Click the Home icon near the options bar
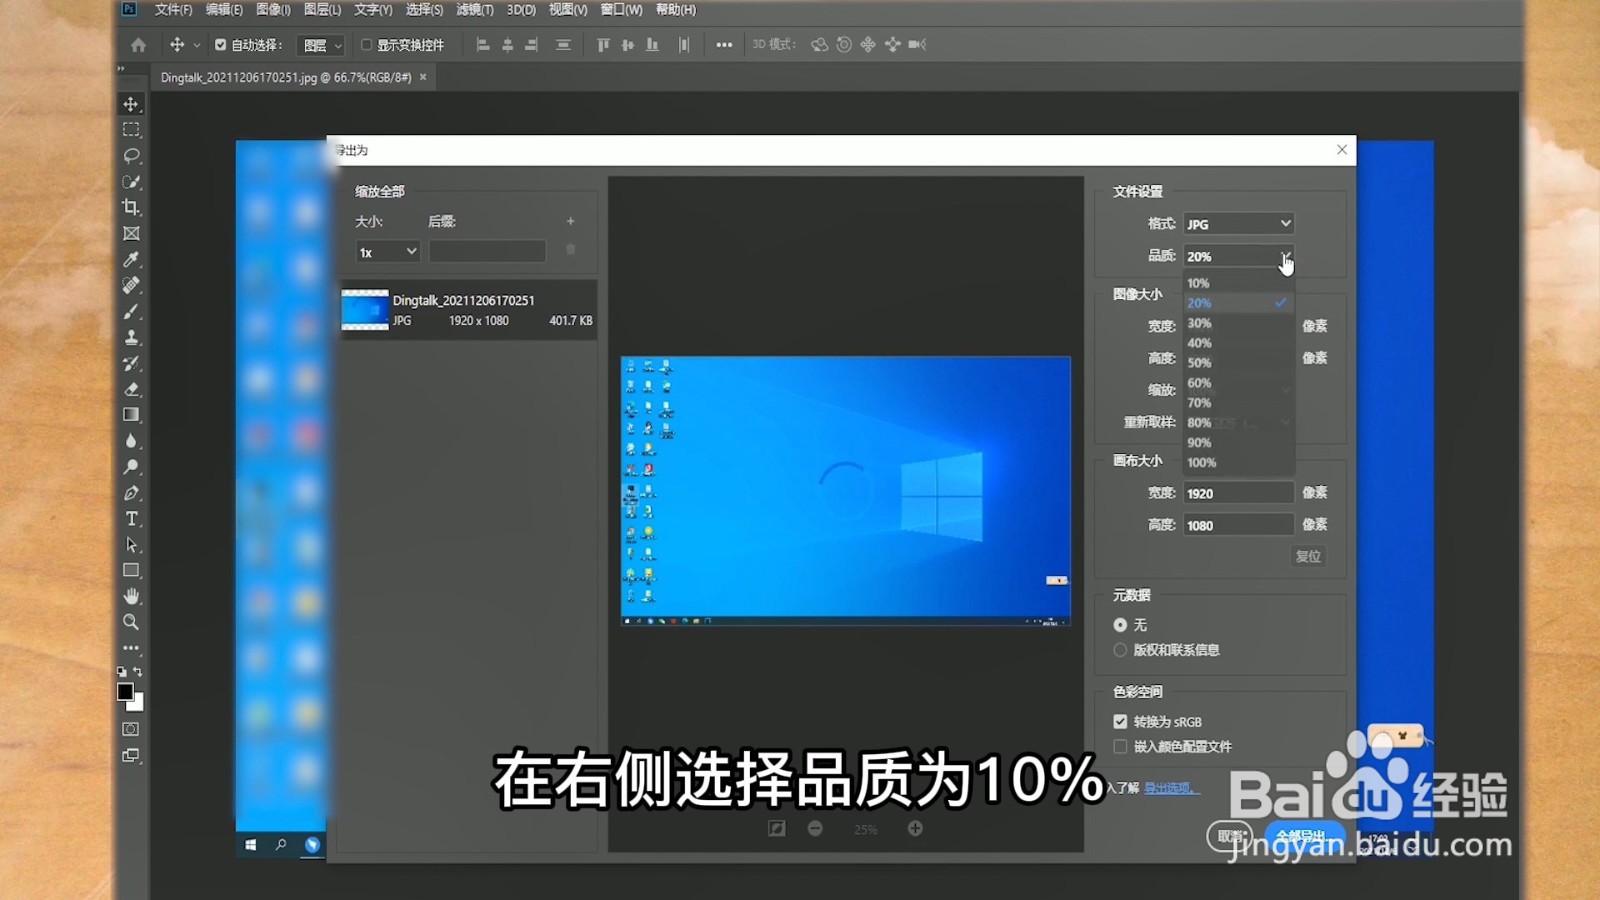1600x900 pixels. coord(137,44)
